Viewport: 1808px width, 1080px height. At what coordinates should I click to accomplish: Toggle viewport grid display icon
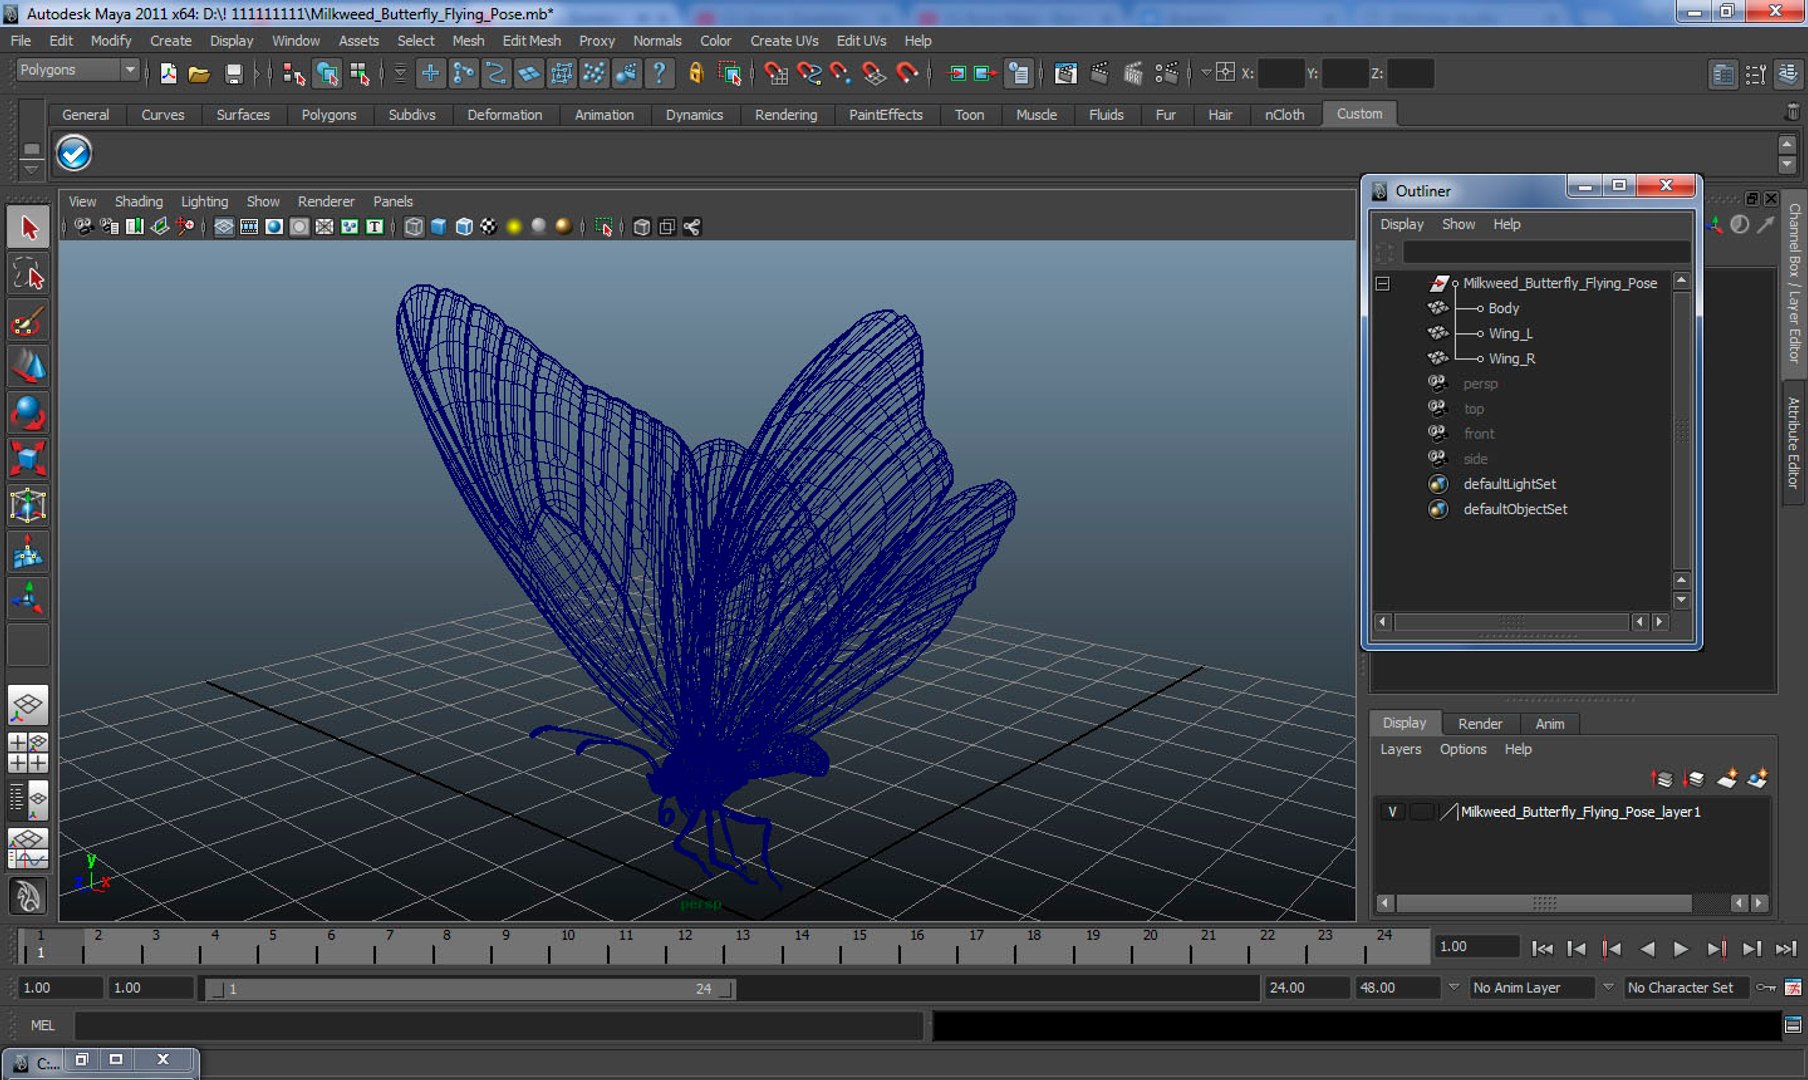pos(224,227)
